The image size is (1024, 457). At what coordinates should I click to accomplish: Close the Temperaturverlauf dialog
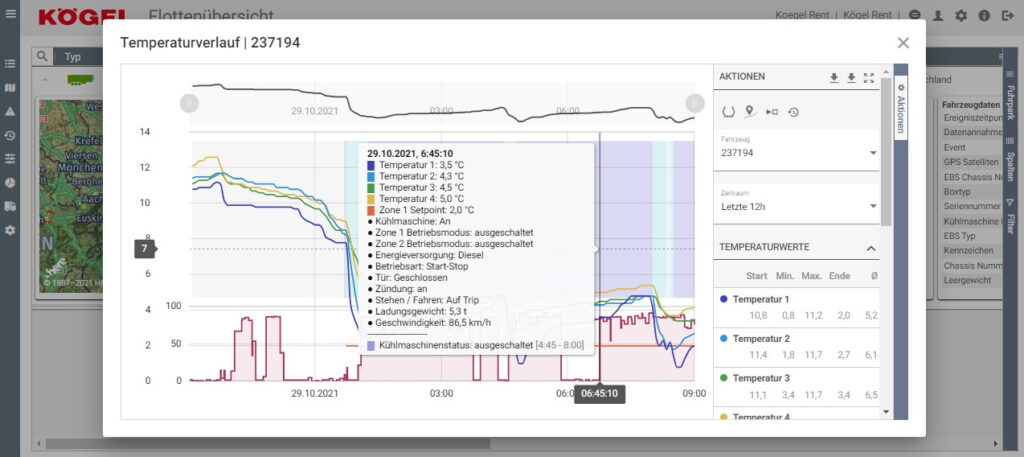903,43
